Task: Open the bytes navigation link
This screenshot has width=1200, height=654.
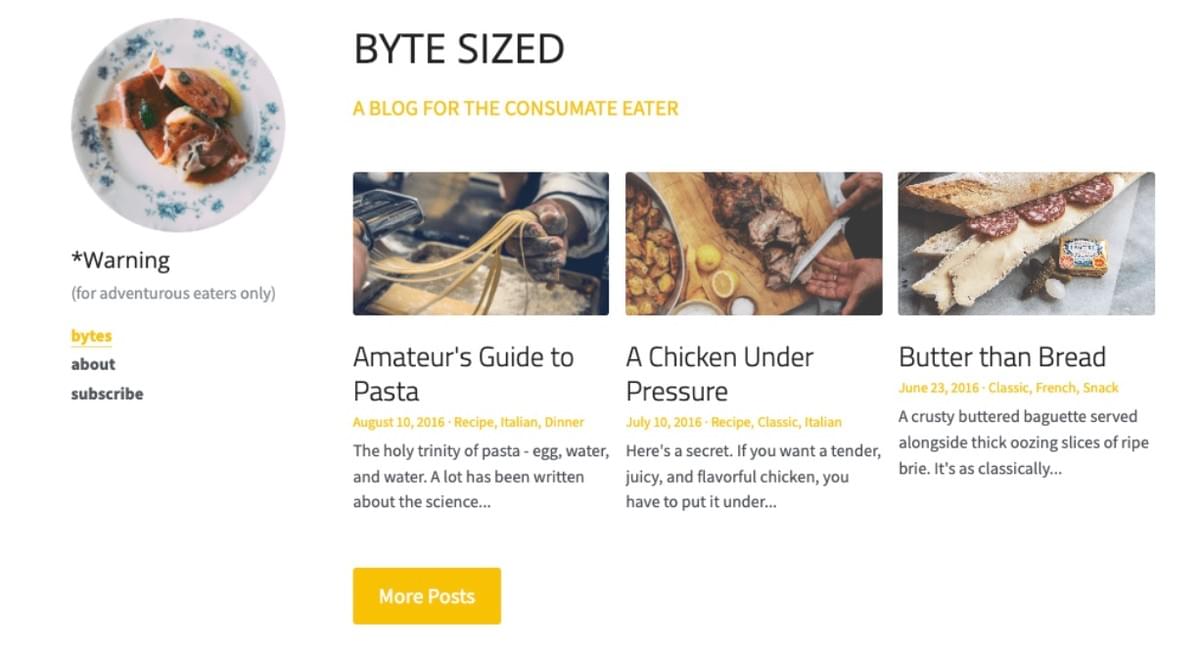Action: coord(91,336)
